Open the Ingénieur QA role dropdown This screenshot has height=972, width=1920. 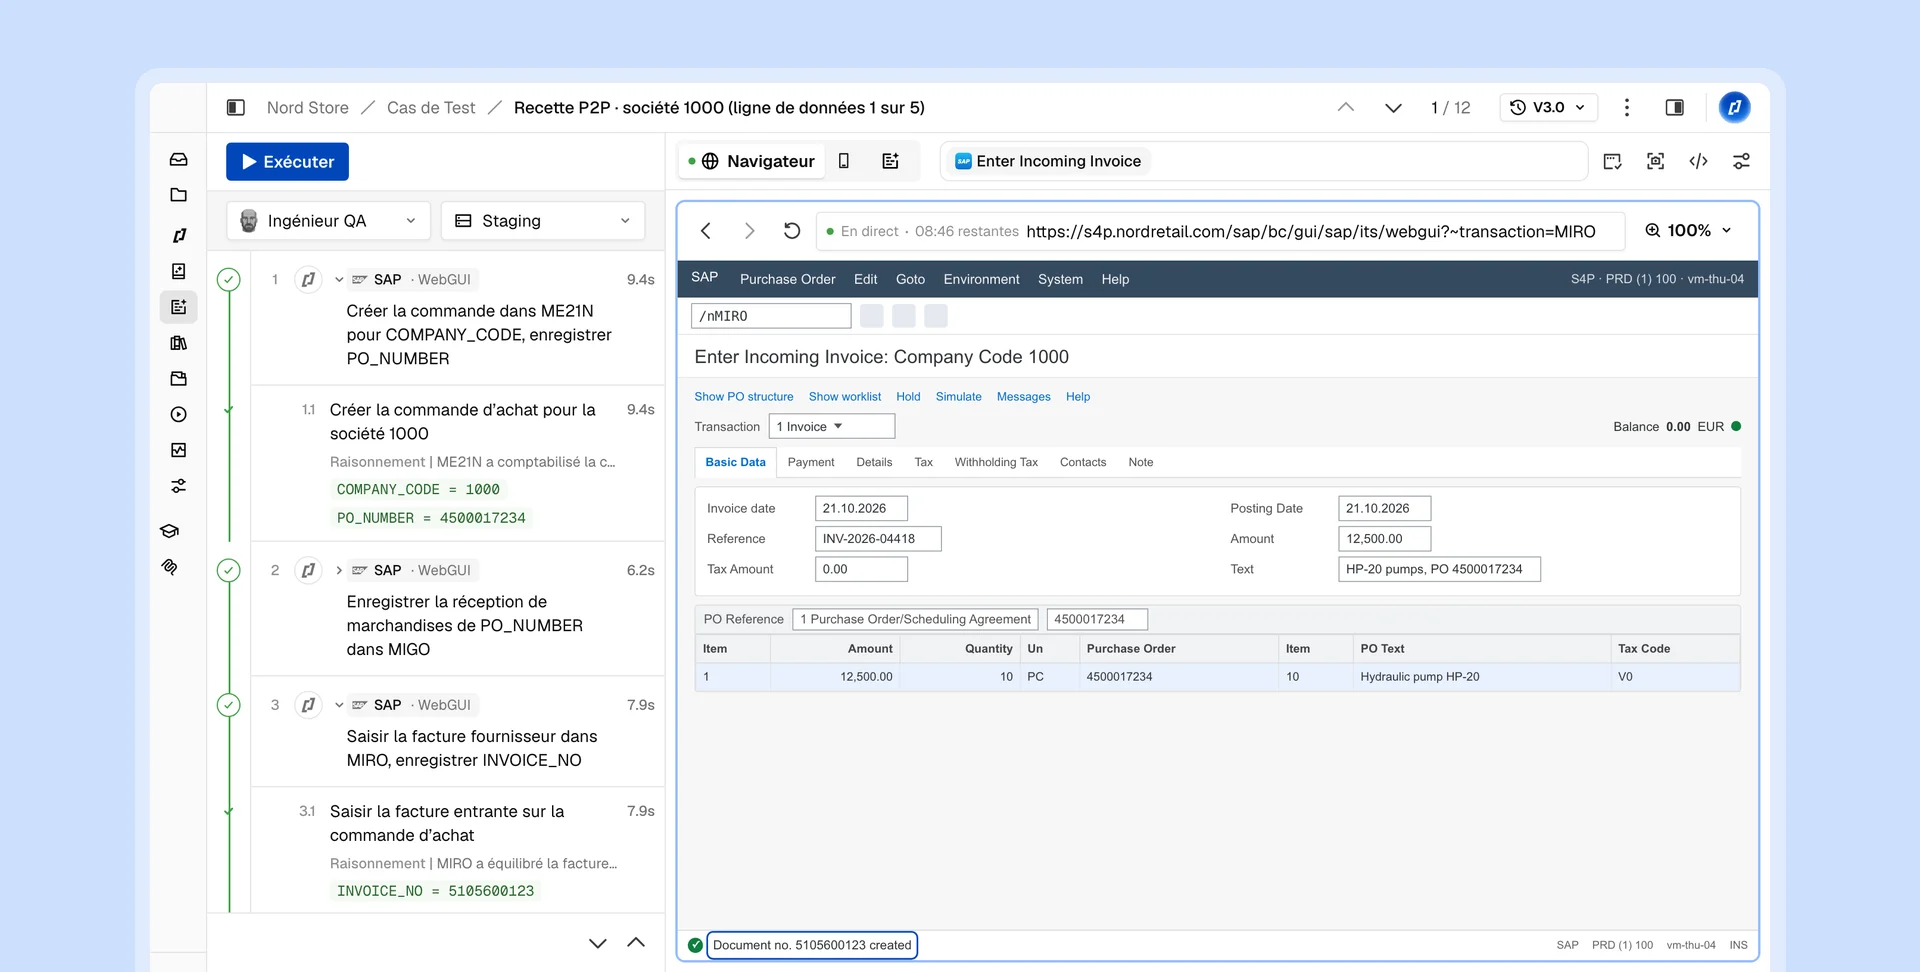(x=328, y=221)
